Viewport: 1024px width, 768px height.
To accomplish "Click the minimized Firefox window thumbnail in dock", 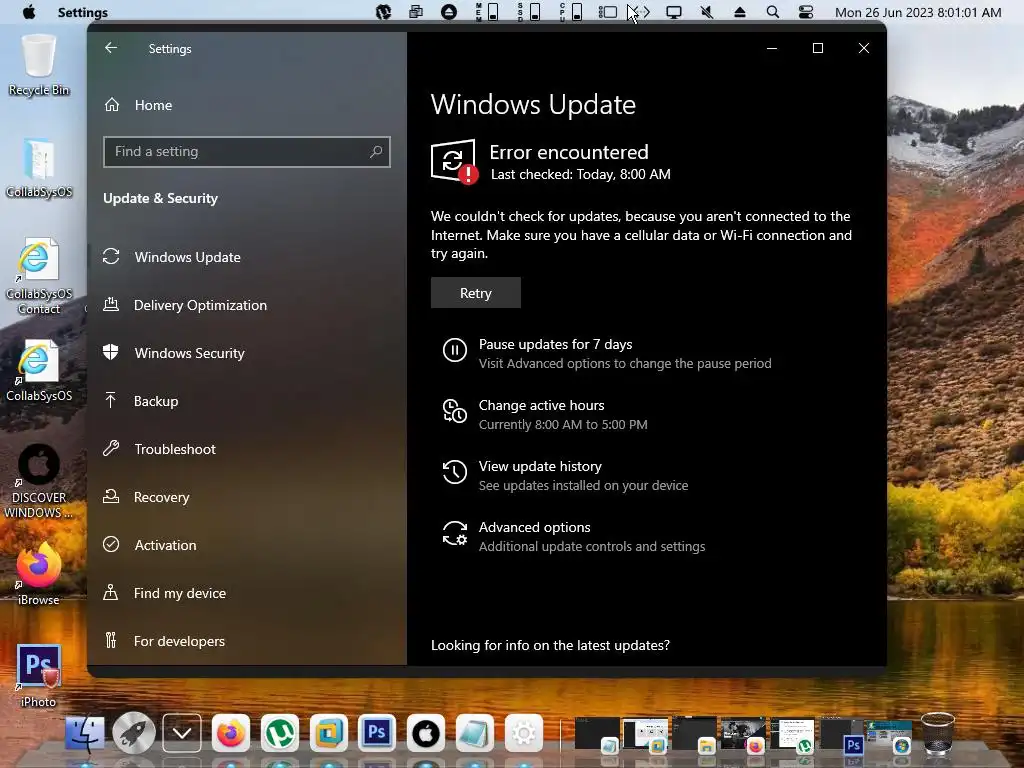I will point(743,735).
